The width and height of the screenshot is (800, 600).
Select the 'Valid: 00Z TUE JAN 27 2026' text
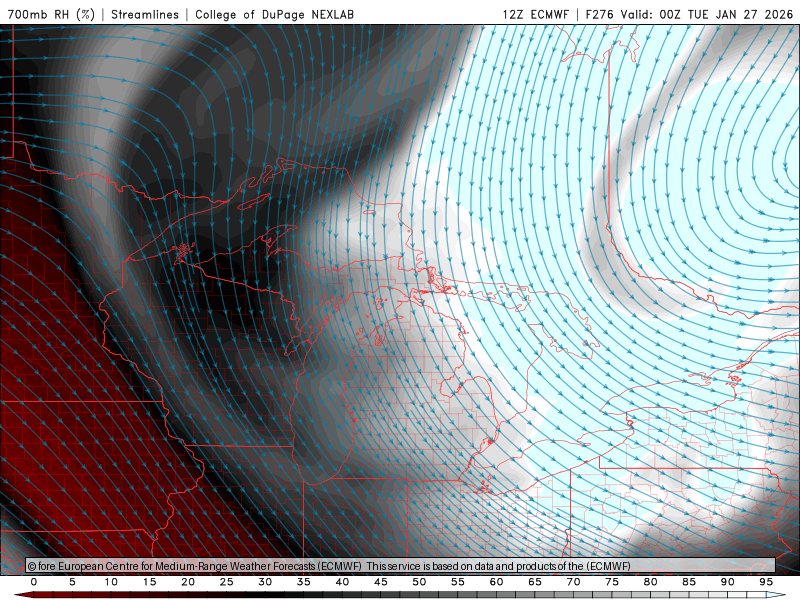click(707, 14)
